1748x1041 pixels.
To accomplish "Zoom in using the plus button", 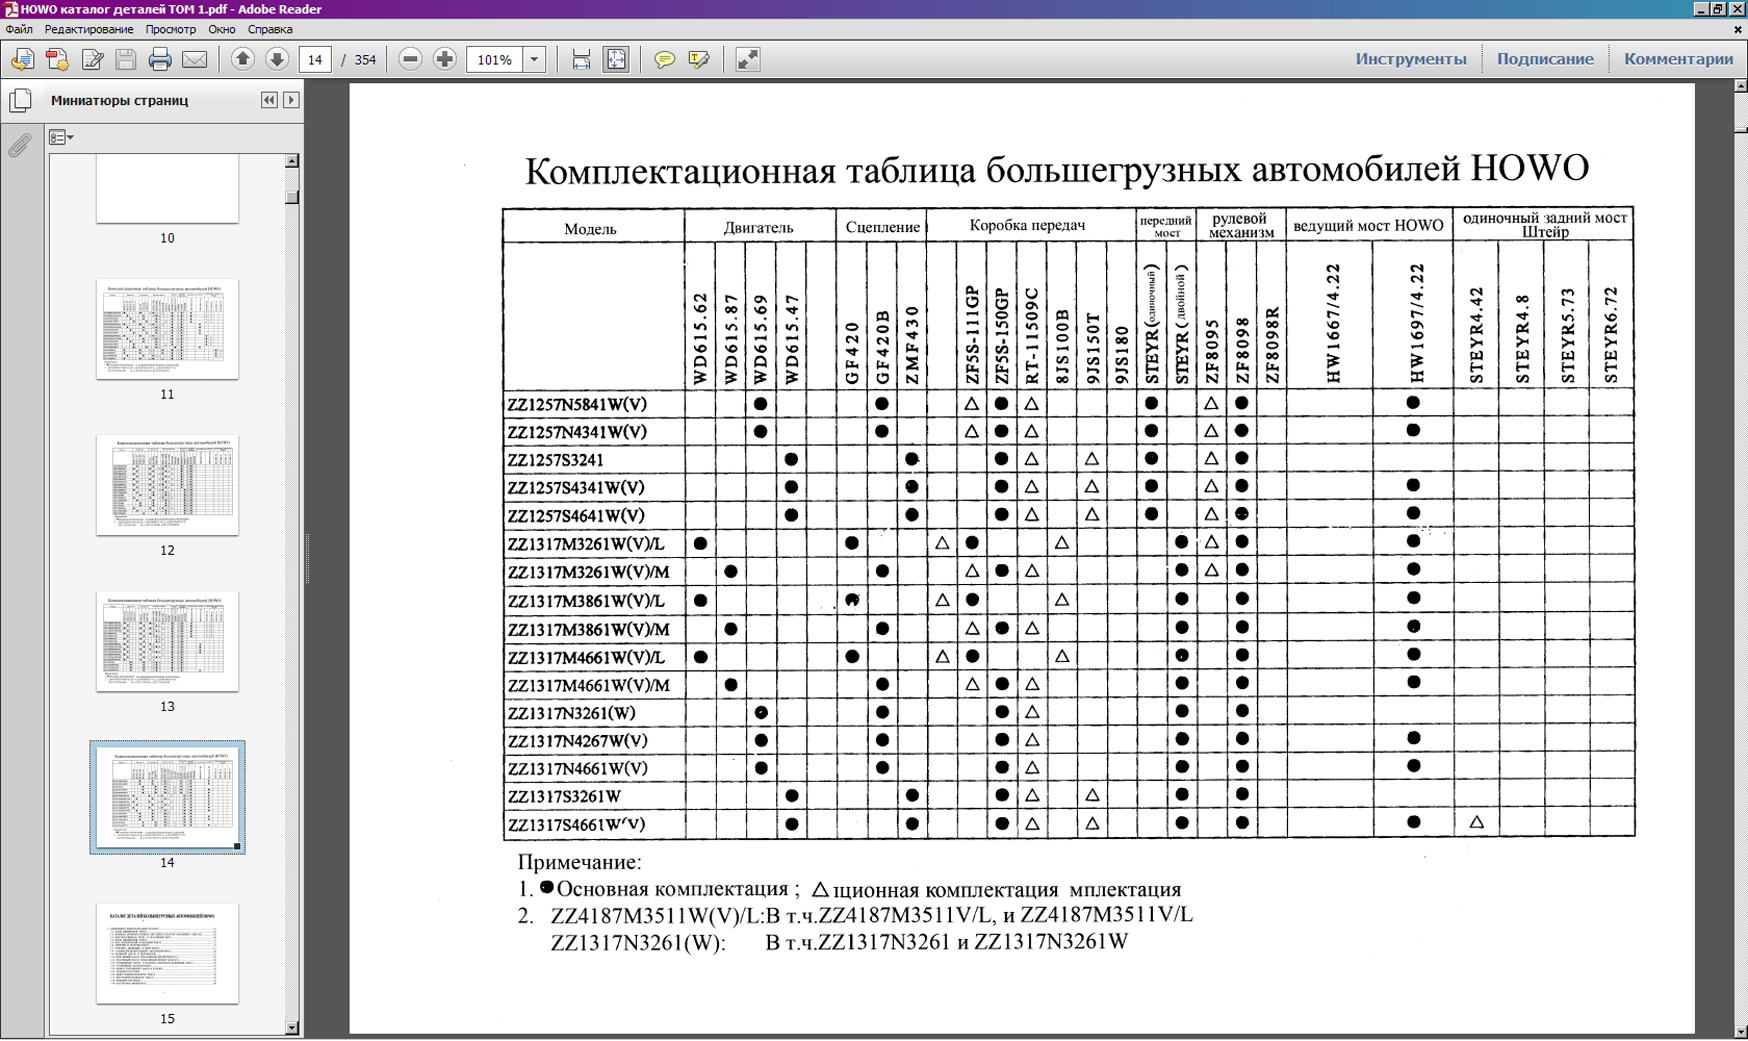I will [x=445, y=60].
